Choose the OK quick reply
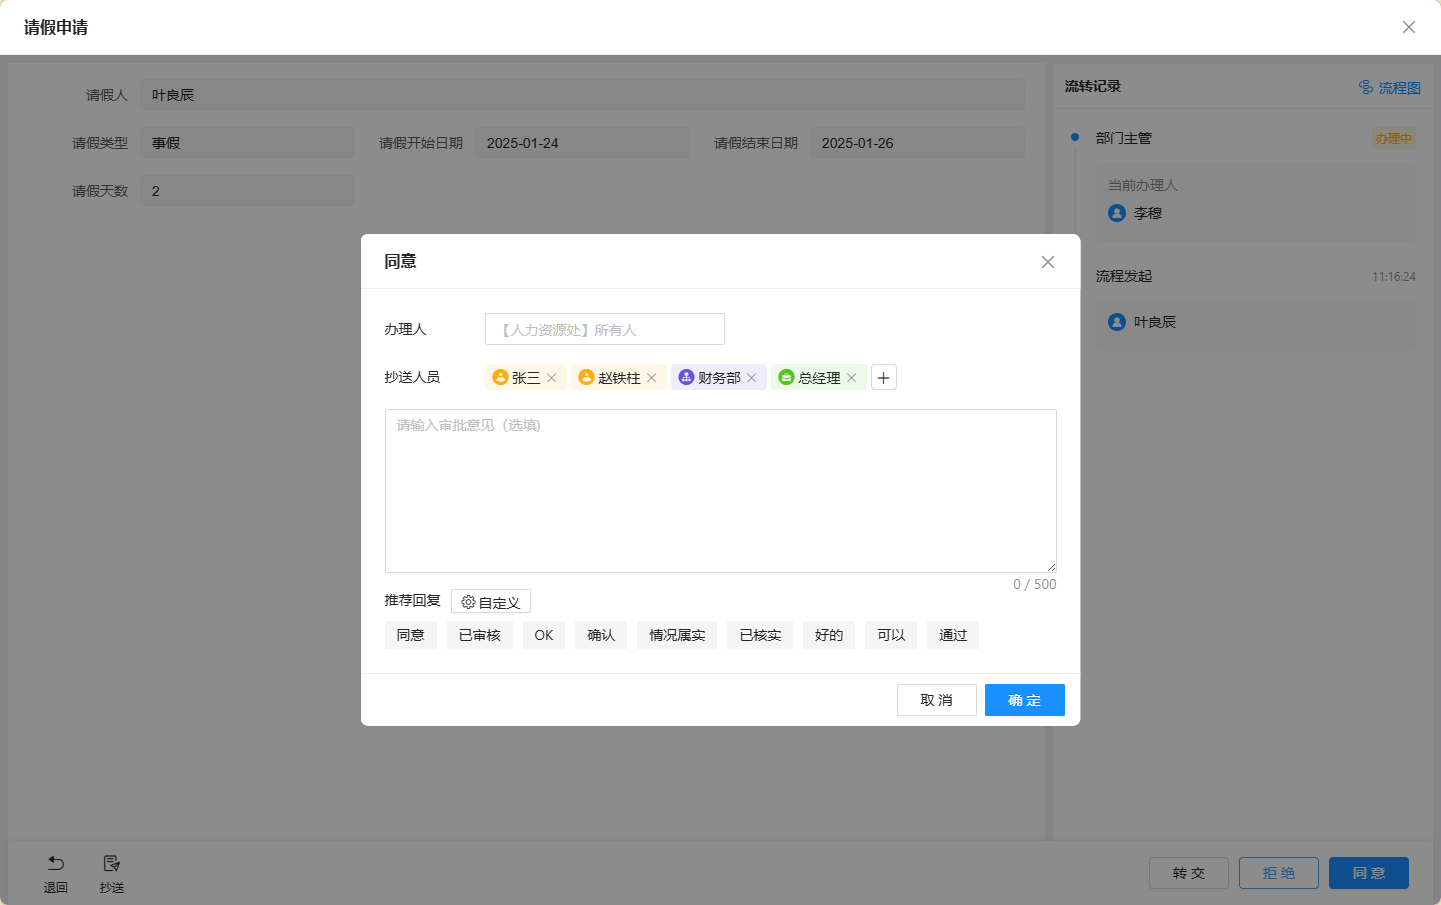Viewport: 1441px width, 905px height. (544, 635)
